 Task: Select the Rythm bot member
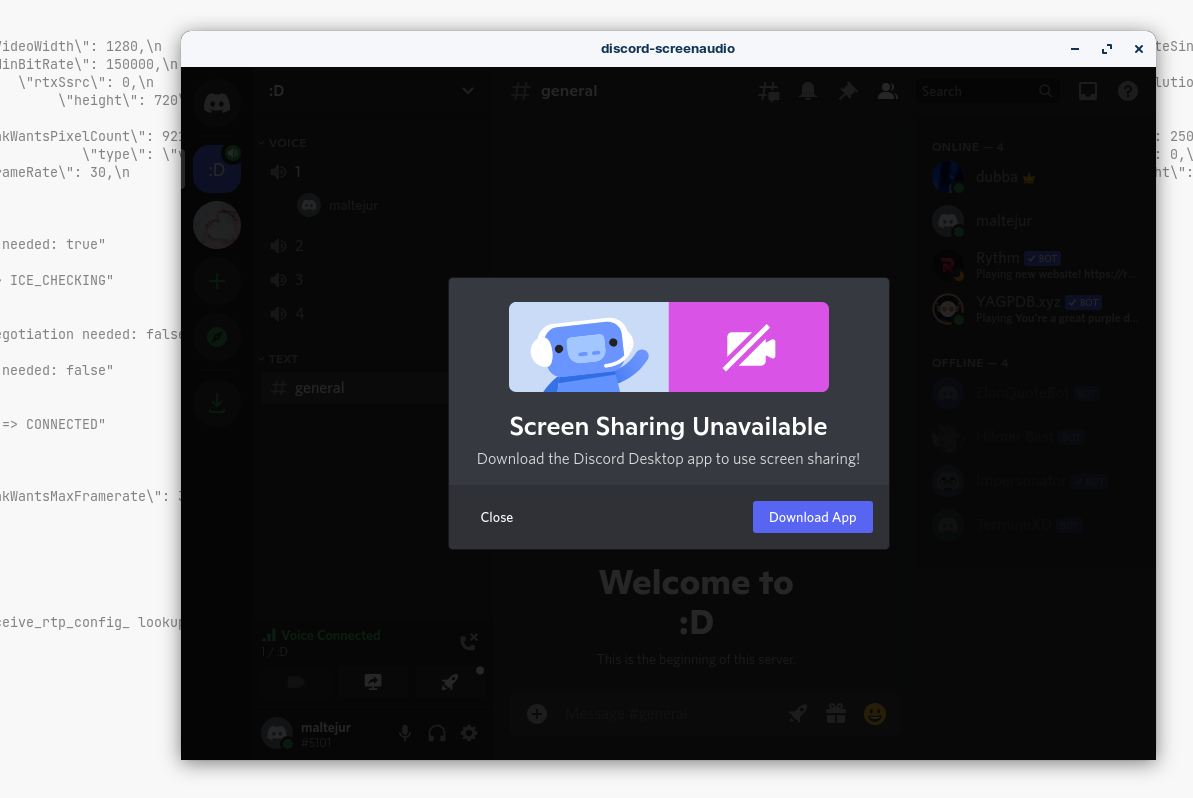pos(1036,265)
